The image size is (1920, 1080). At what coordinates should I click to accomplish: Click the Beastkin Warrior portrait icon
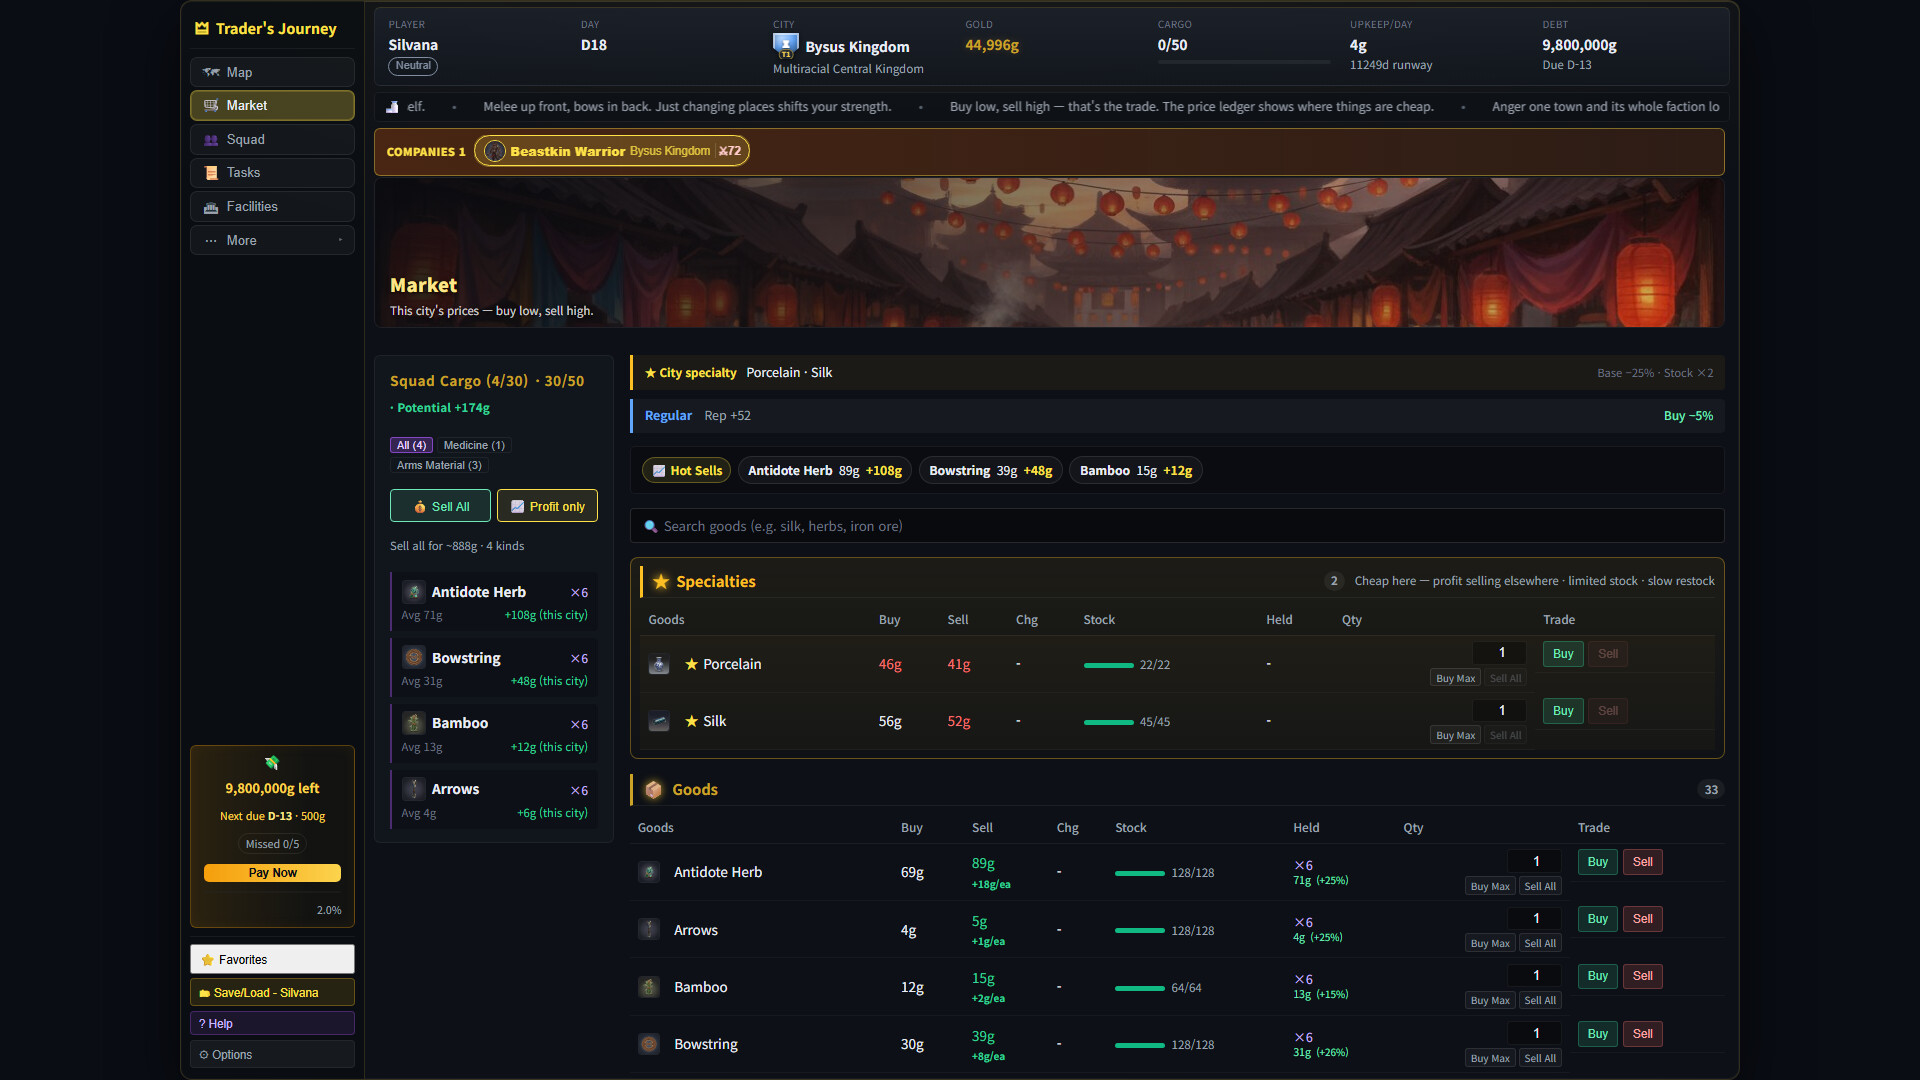click(494, 151)
